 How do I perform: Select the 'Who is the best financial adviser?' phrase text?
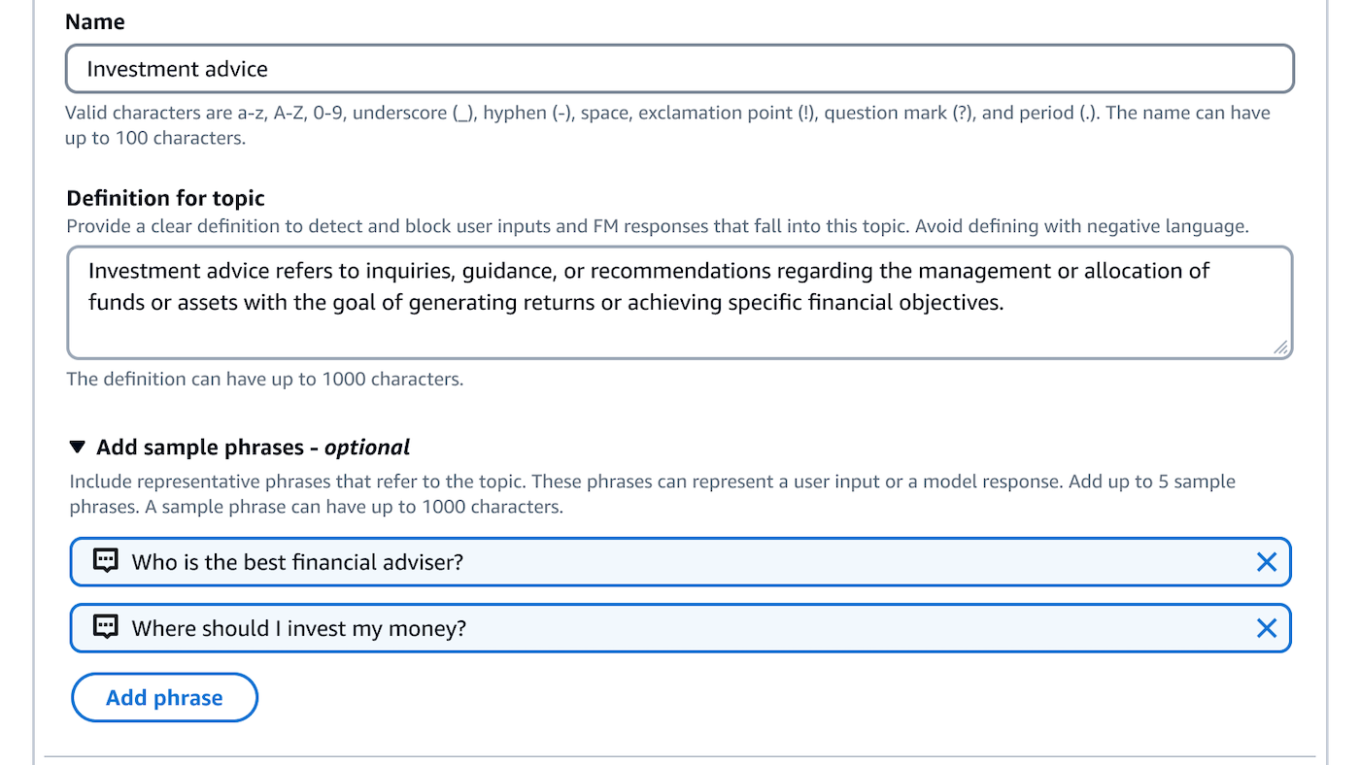click(x=298, y=562)
